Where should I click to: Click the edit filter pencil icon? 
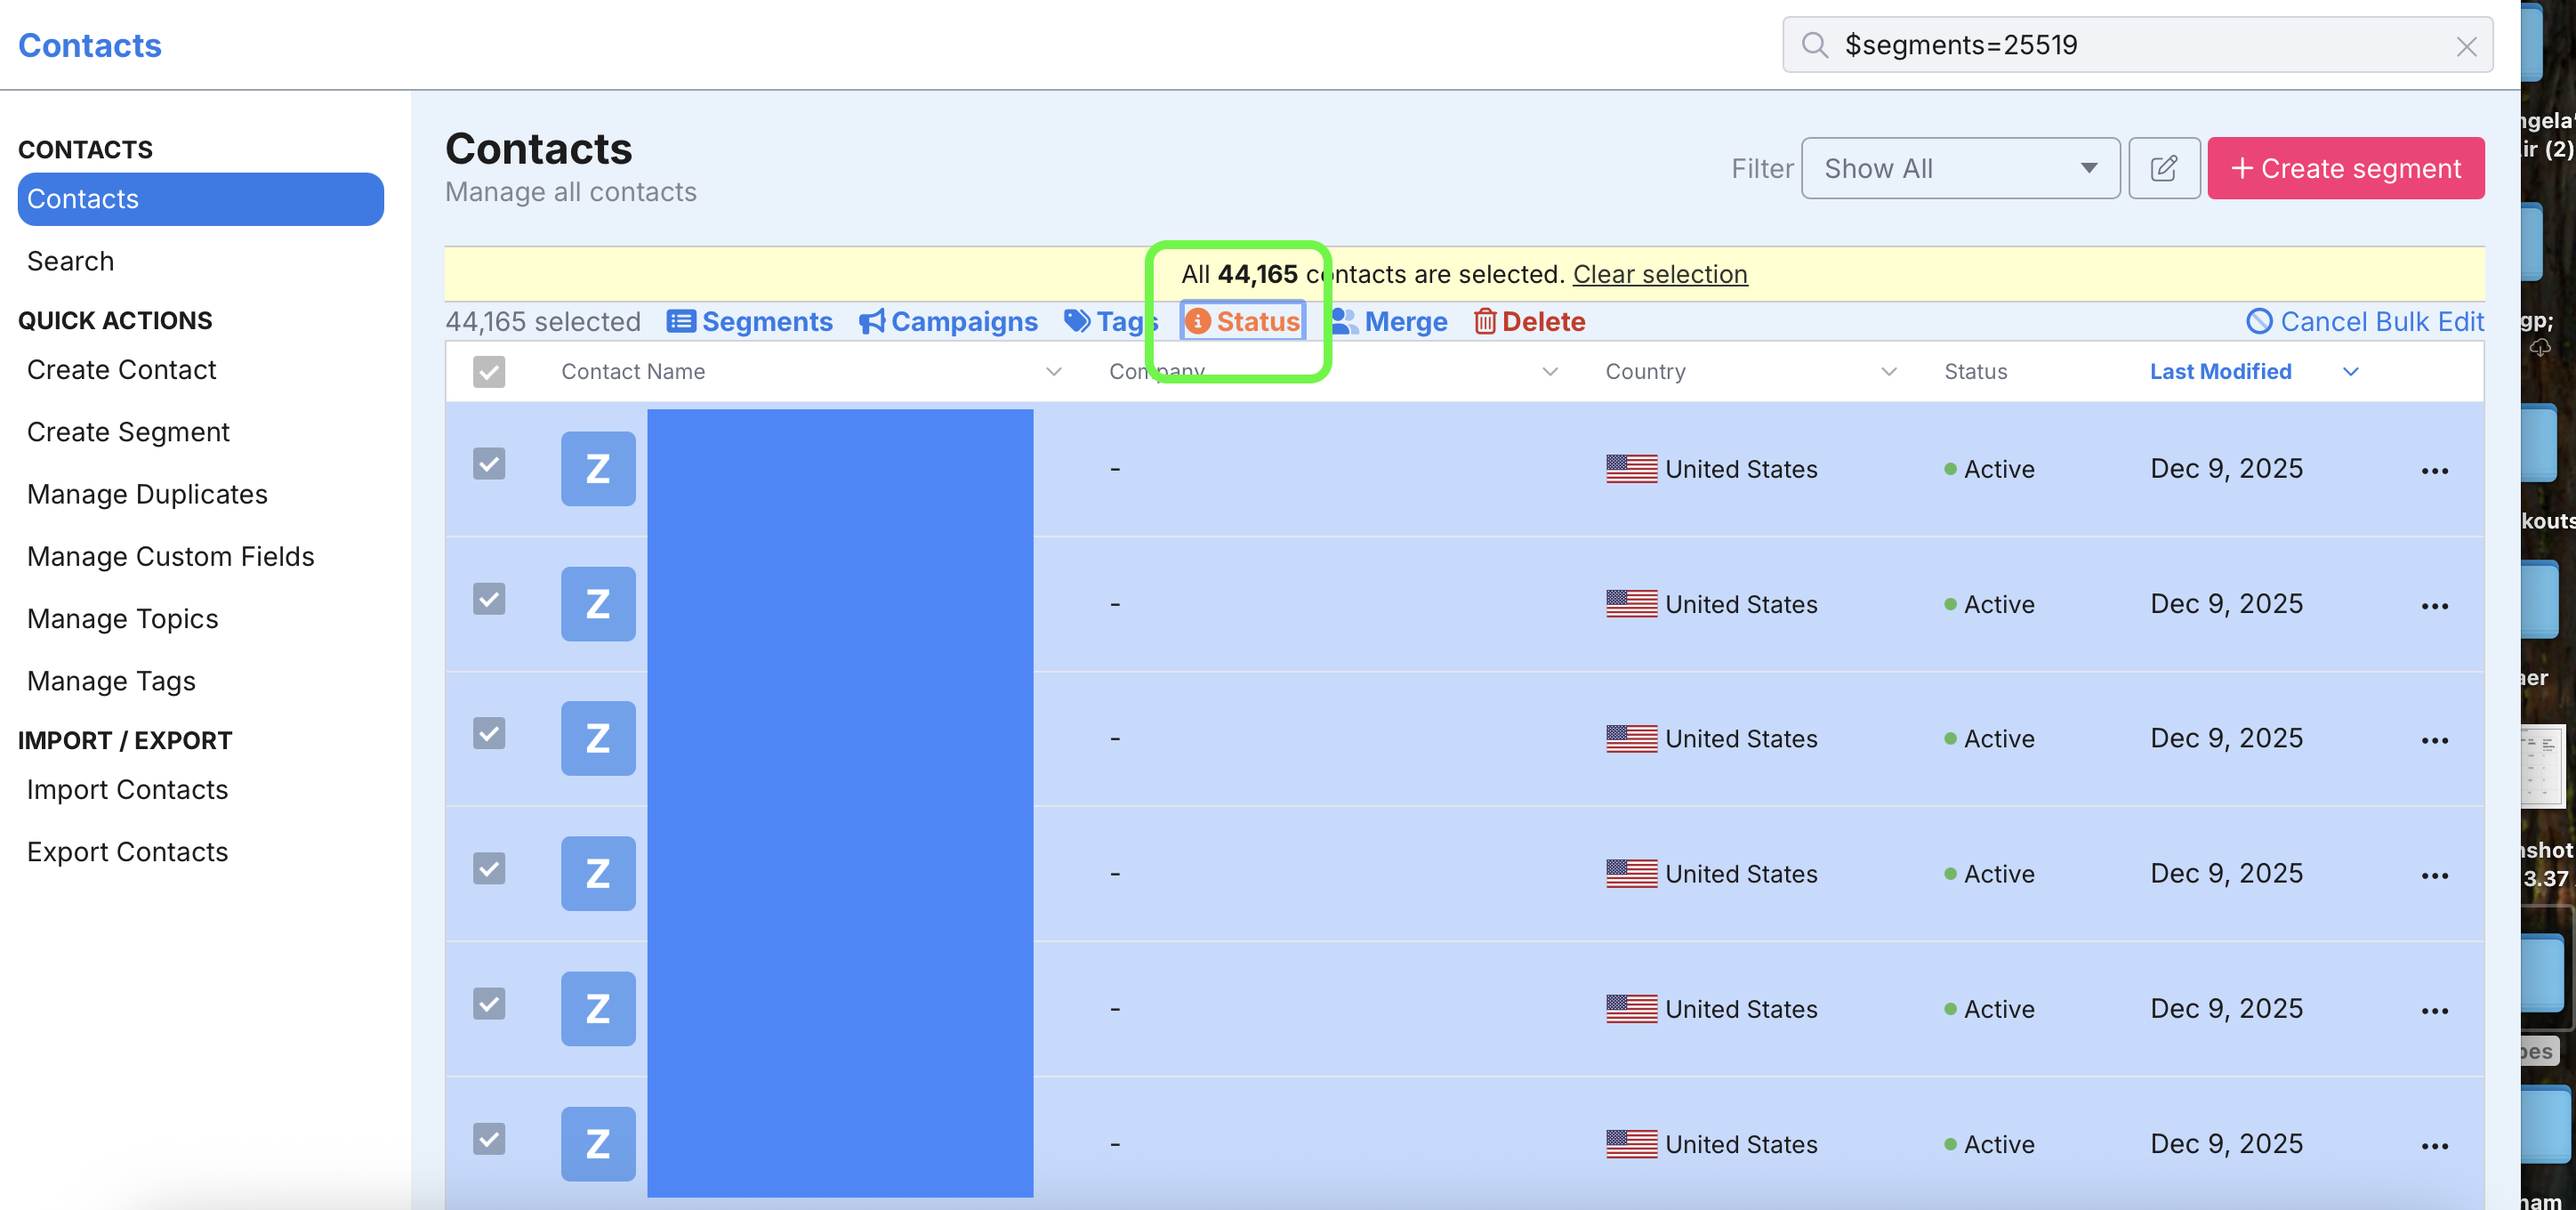coord(2163,168)
